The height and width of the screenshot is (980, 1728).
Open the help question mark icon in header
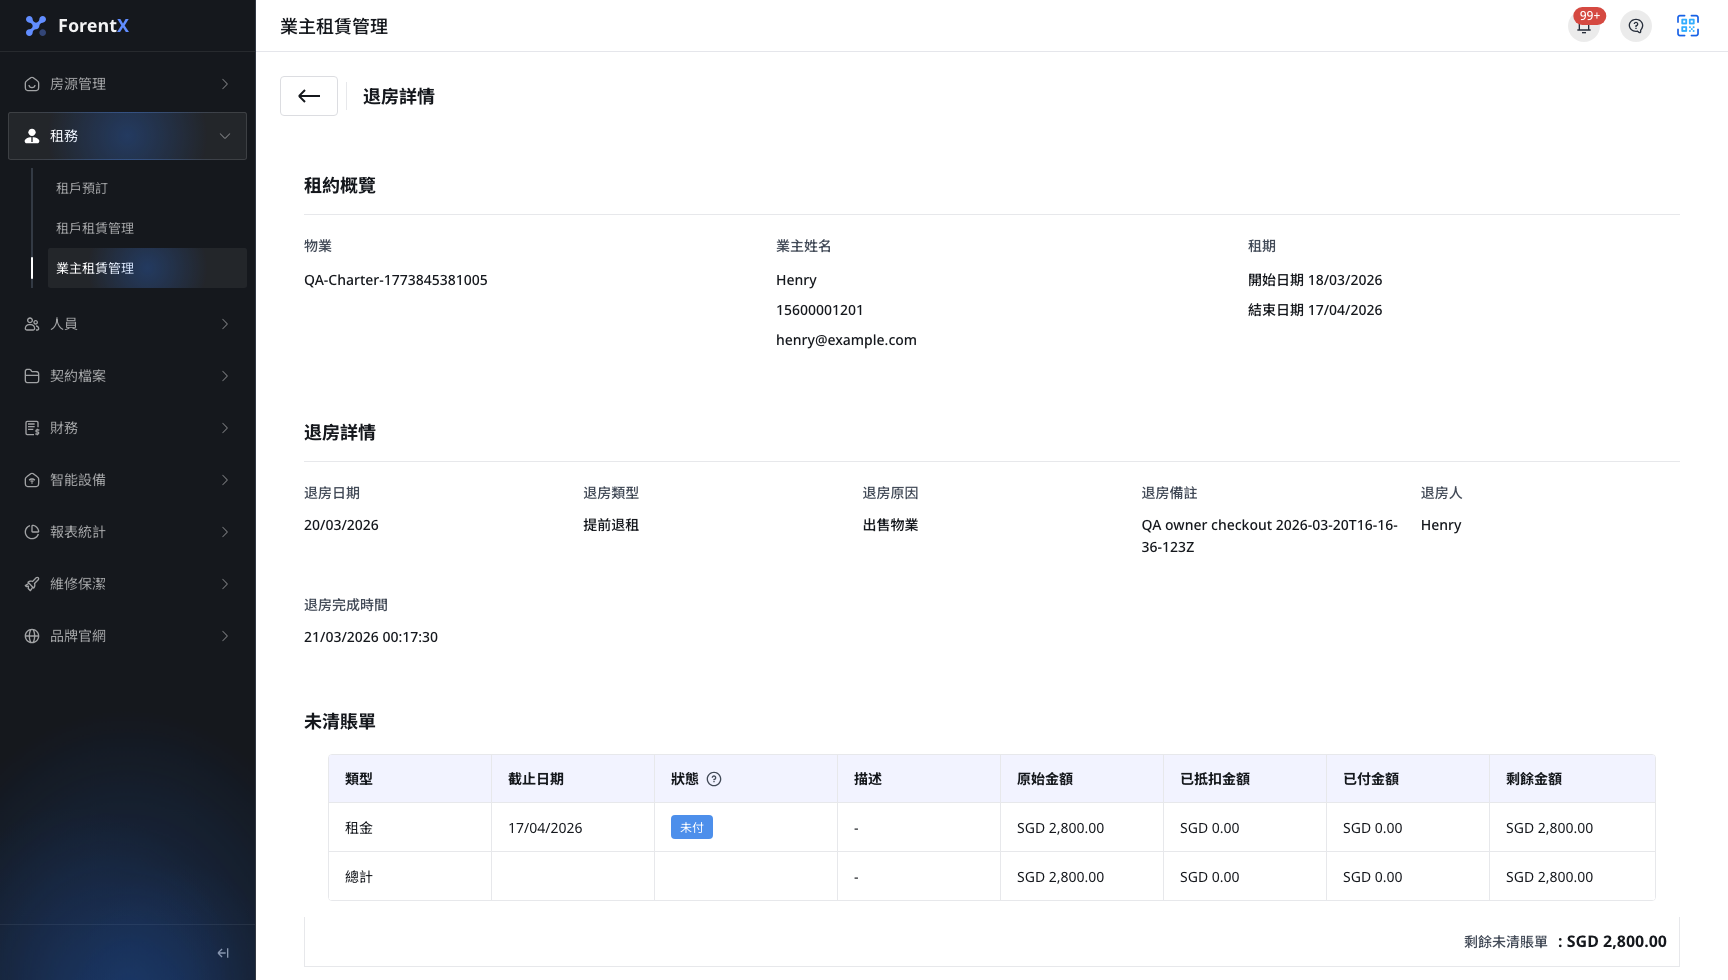pos(1636,26)
